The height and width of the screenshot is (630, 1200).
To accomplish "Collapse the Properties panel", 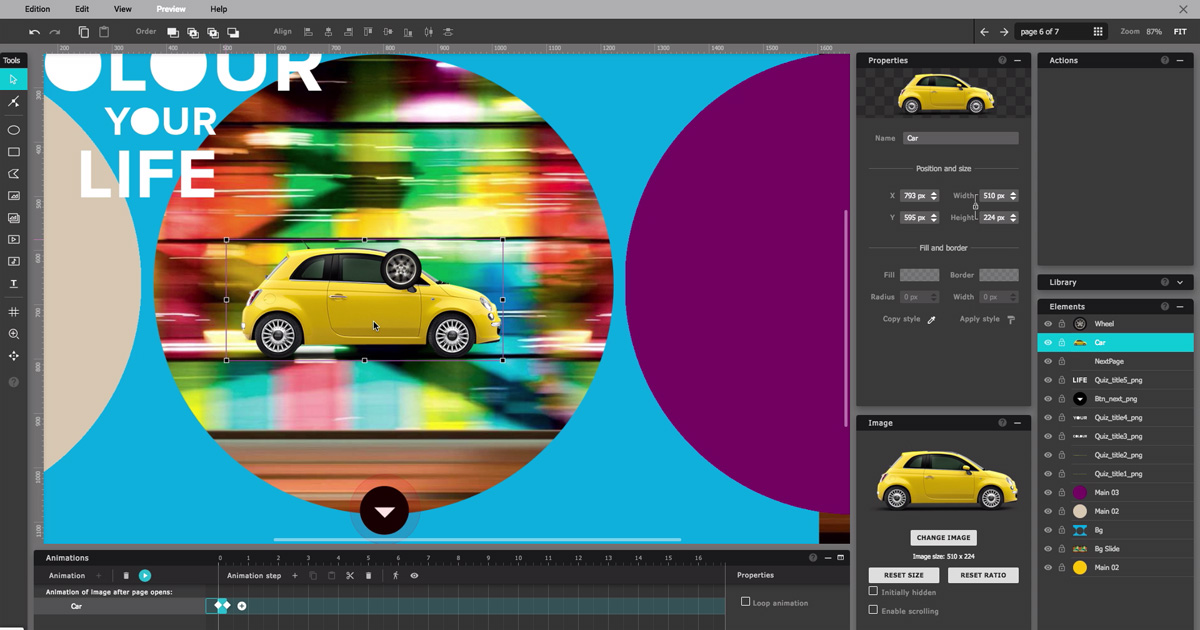I will tap(1017, 61).
